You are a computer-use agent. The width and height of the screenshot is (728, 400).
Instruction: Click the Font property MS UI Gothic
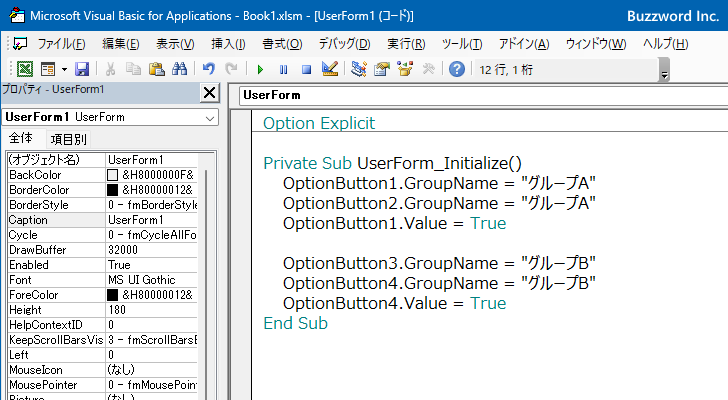[x=151, y=280]
